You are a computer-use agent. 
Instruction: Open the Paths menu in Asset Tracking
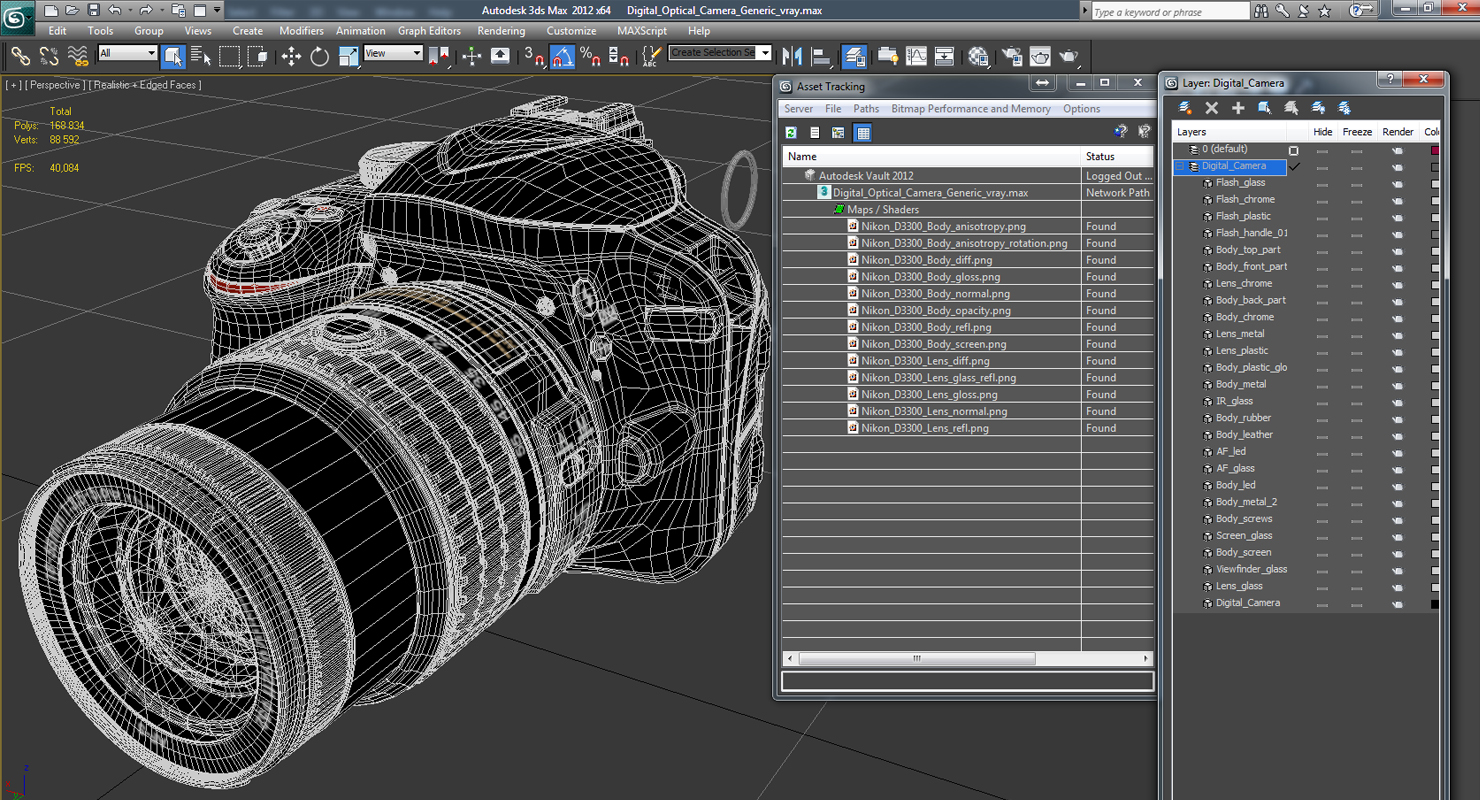pyautogui.click(x=866, y=109)
